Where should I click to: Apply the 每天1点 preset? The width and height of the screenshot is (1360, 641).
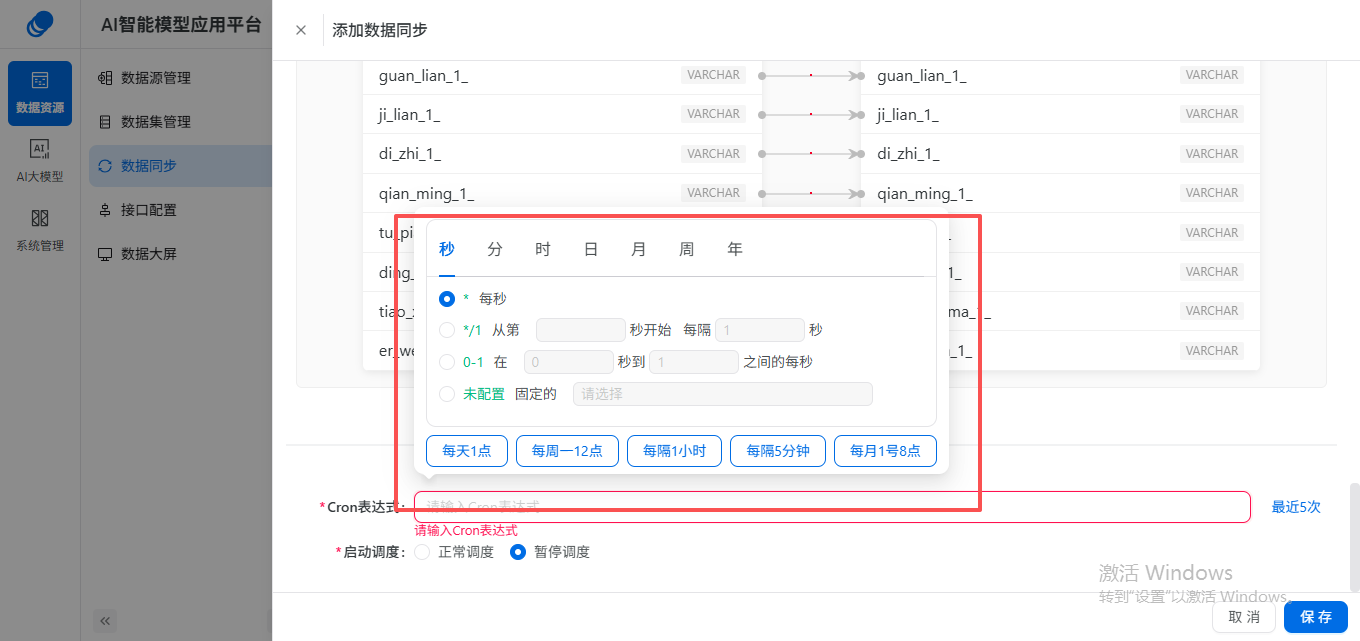tap(467, 451)
